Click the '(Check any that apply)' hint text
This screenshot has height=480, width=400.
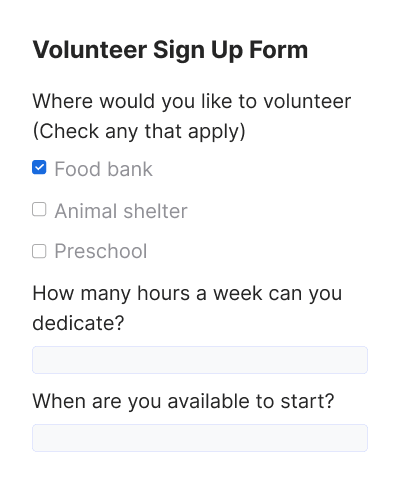139,131
